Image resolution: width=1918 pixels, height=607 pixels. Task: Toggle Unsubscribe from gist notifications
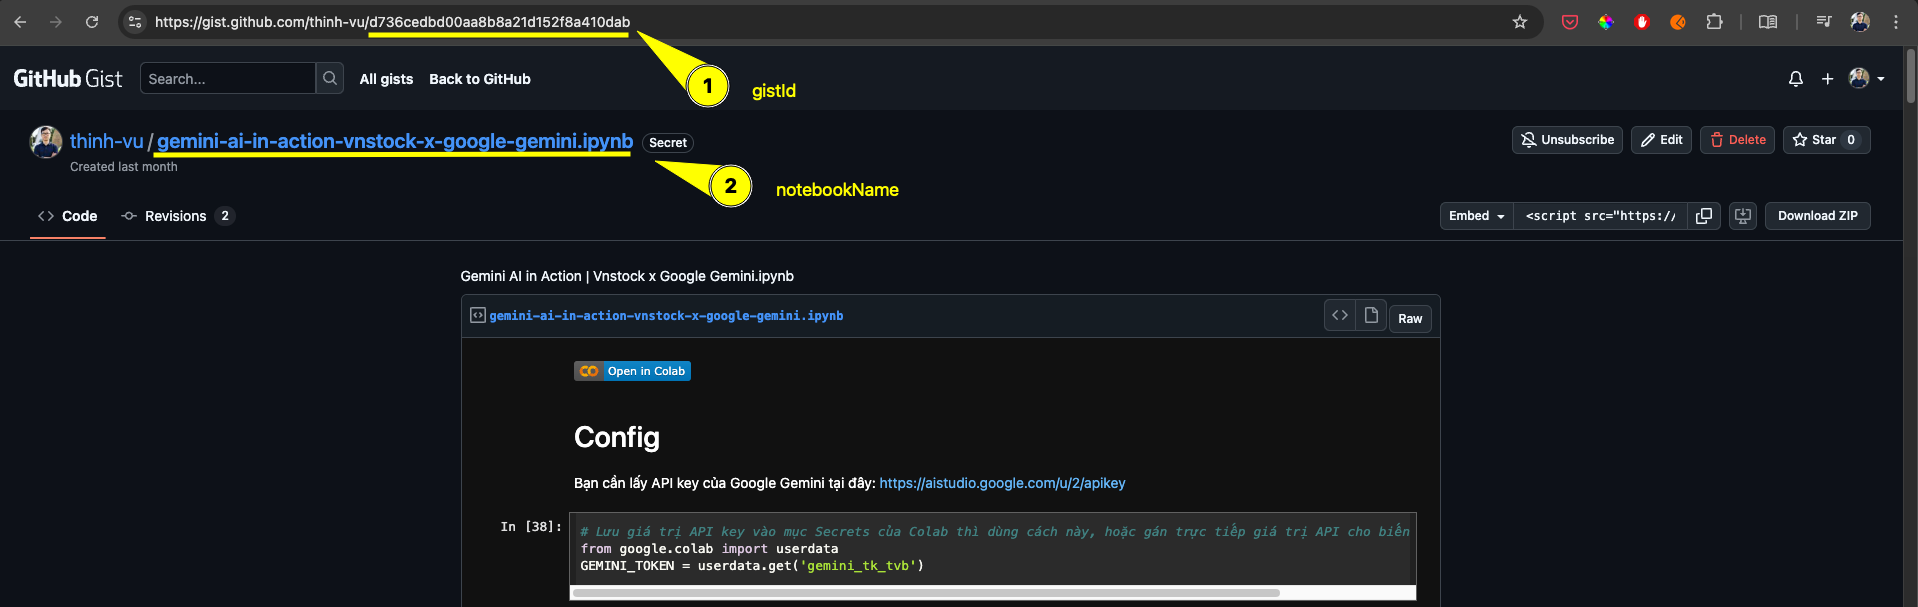[1567, 140]
